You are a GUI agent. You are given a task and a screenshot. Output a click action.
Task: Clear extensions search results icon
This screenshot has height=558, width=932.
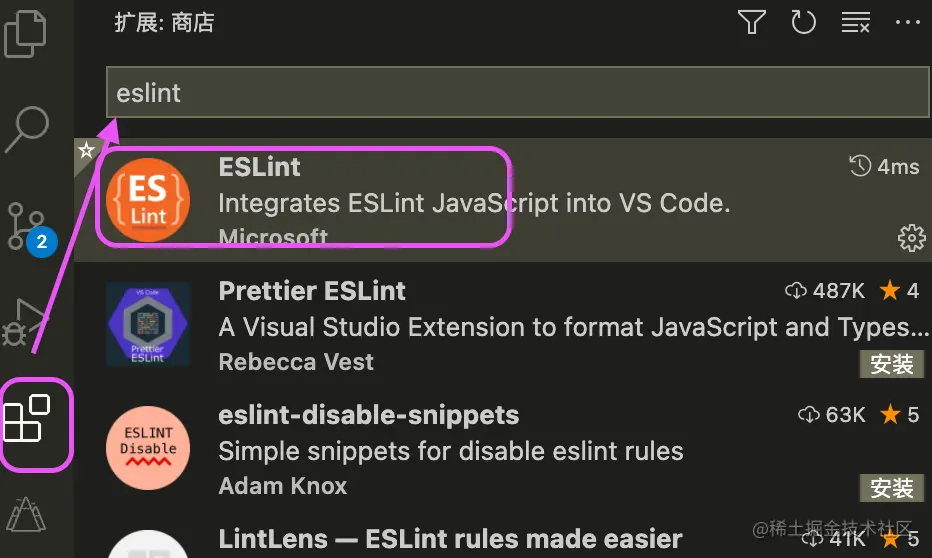[855, 23]
